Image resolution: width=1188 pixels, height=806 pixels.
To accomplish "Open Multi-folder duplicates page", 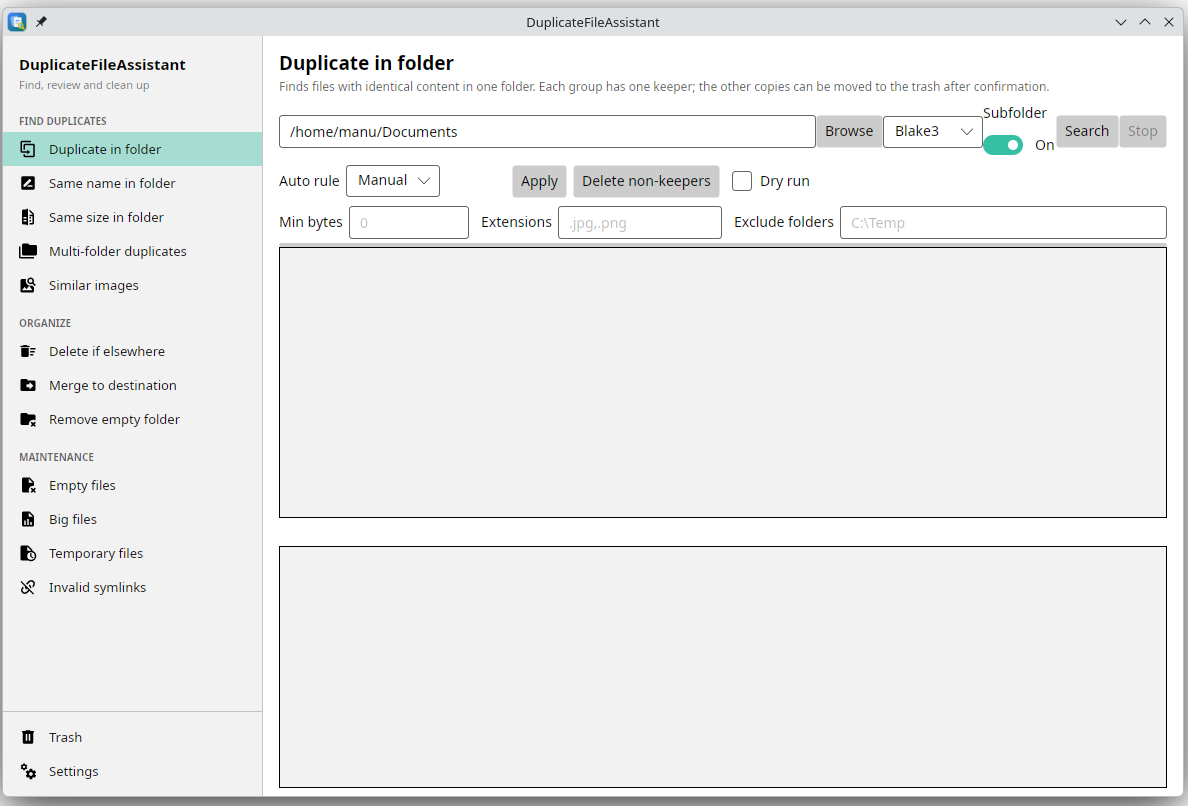I will (133, 251).
